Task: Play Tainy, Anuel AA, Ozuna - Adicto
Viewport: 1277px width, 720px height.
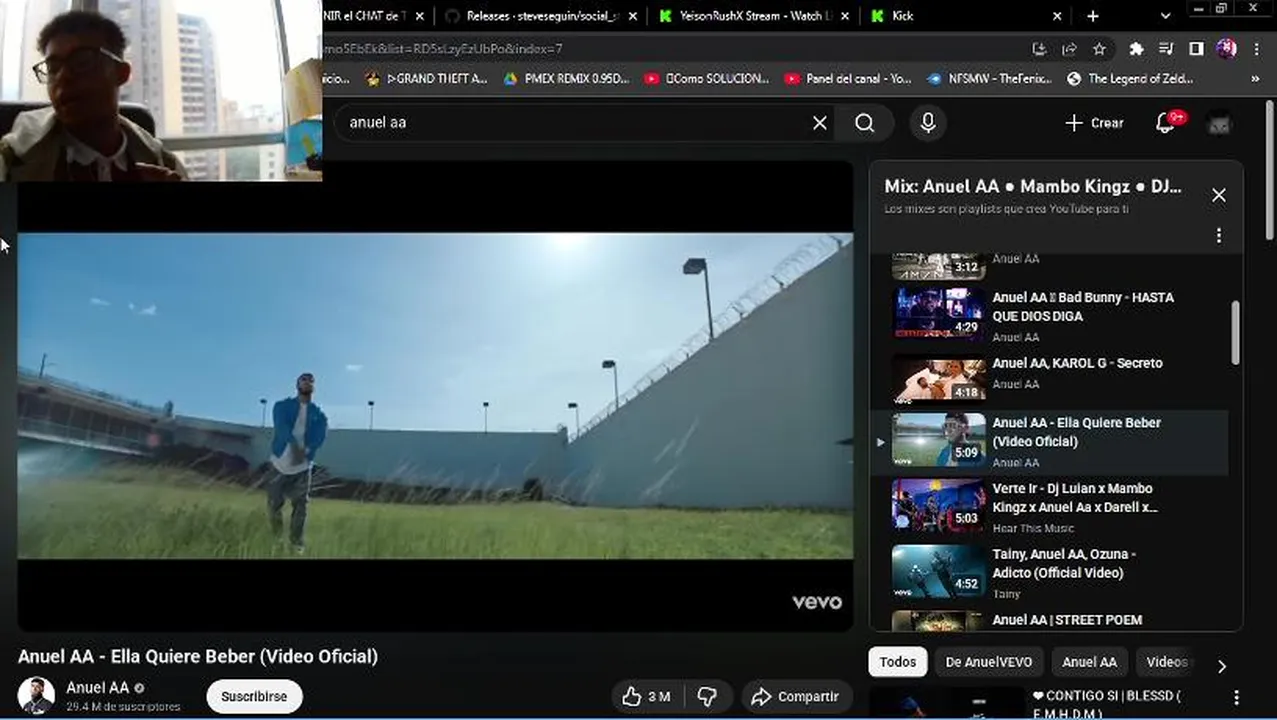Action: point(1050,573)
